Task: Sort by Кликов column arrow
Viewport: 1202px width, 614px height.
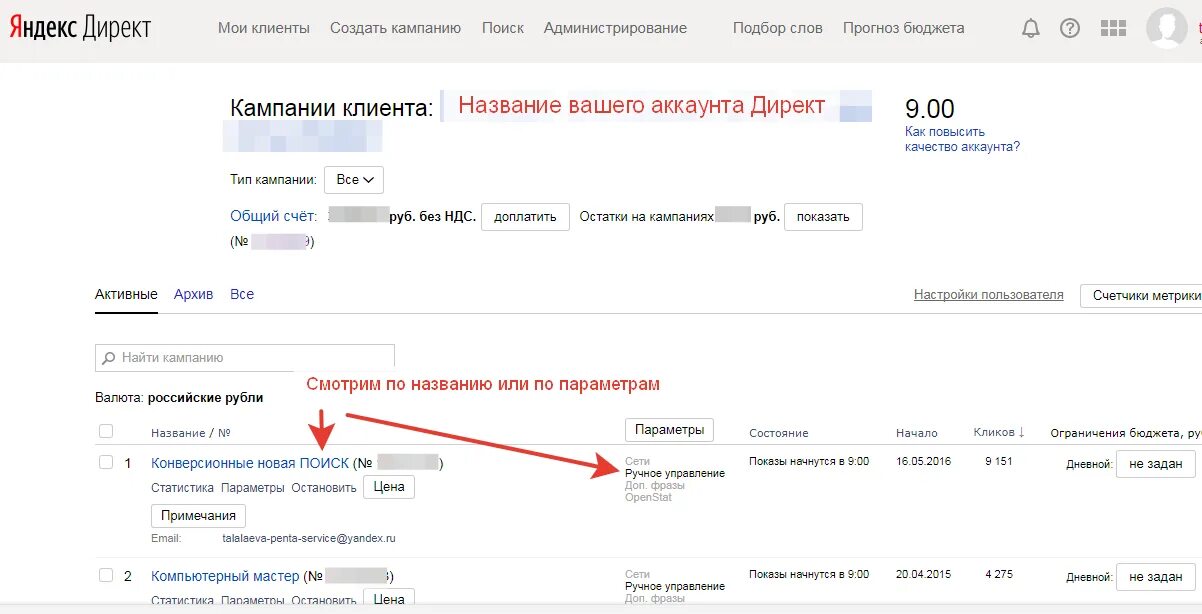Action: (x=1021, y=432)
